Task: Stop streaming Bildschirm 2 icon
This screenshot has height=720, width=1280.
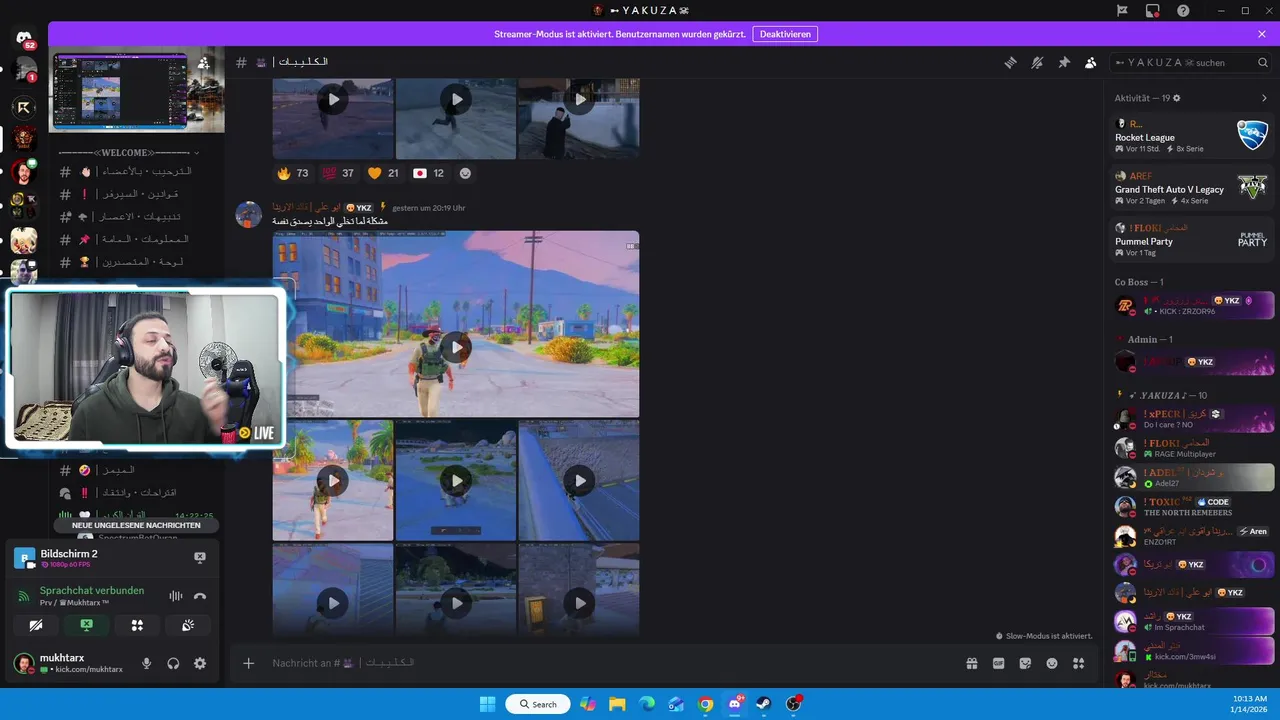Action: pyautogui.click(x=199, y=557)
